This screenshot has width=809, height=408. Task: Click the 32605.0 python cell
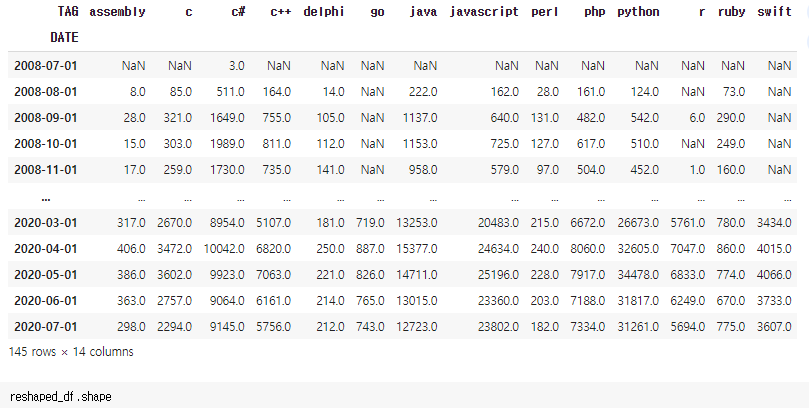tap(638, 249)
